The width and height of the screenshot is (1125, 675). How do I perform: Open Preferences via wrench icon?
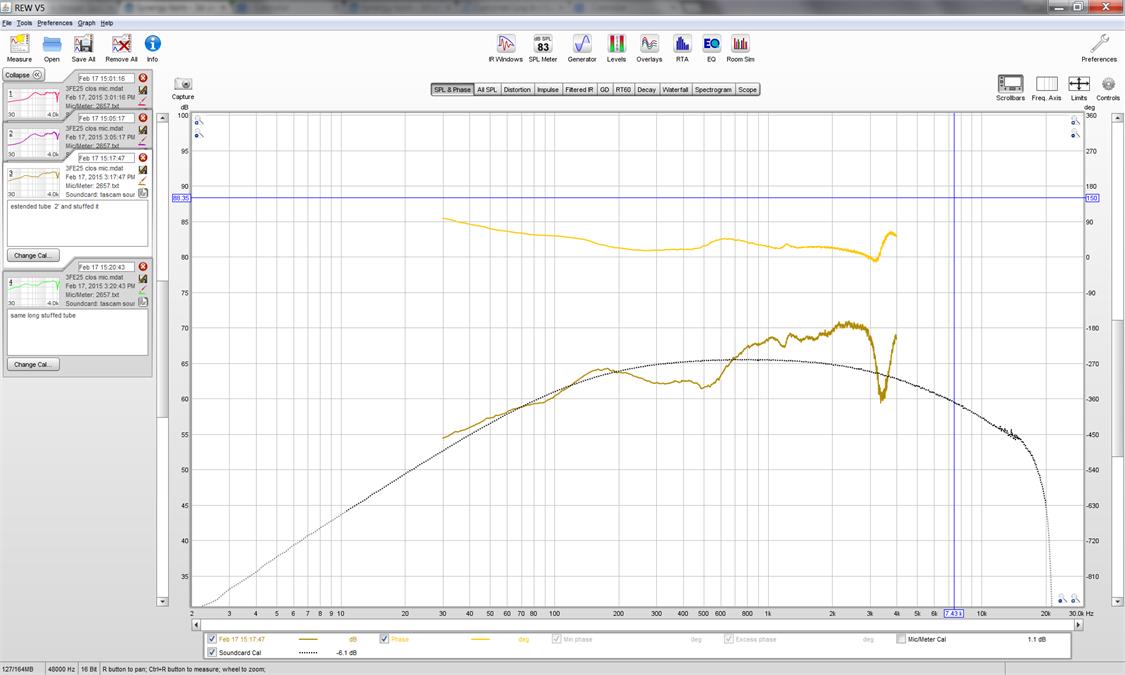1099,44
